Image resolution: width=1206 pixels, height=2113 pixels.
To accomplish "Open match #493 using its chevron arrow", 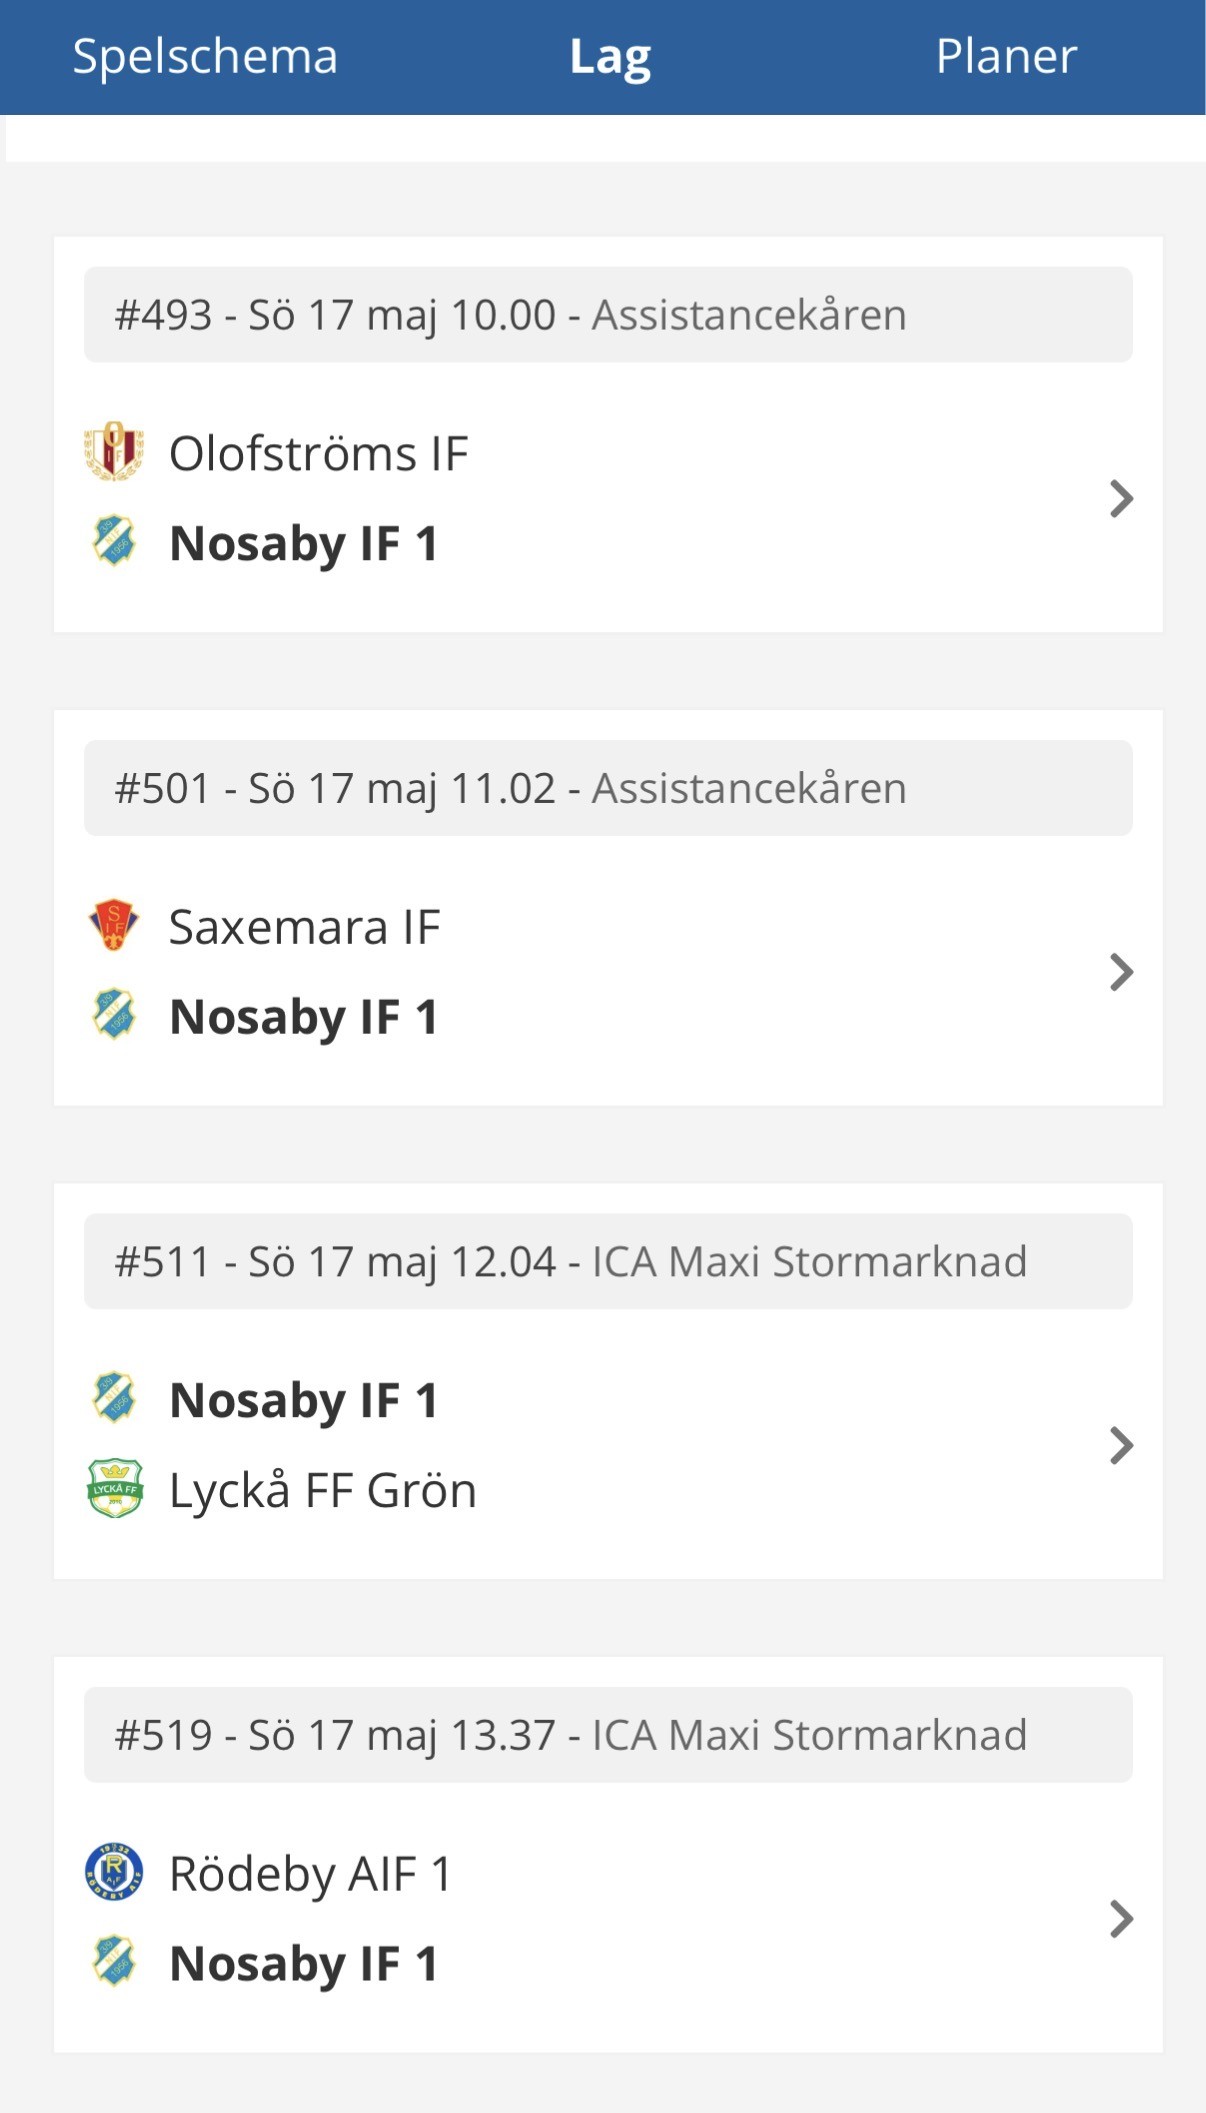I will coord(1121,498).
